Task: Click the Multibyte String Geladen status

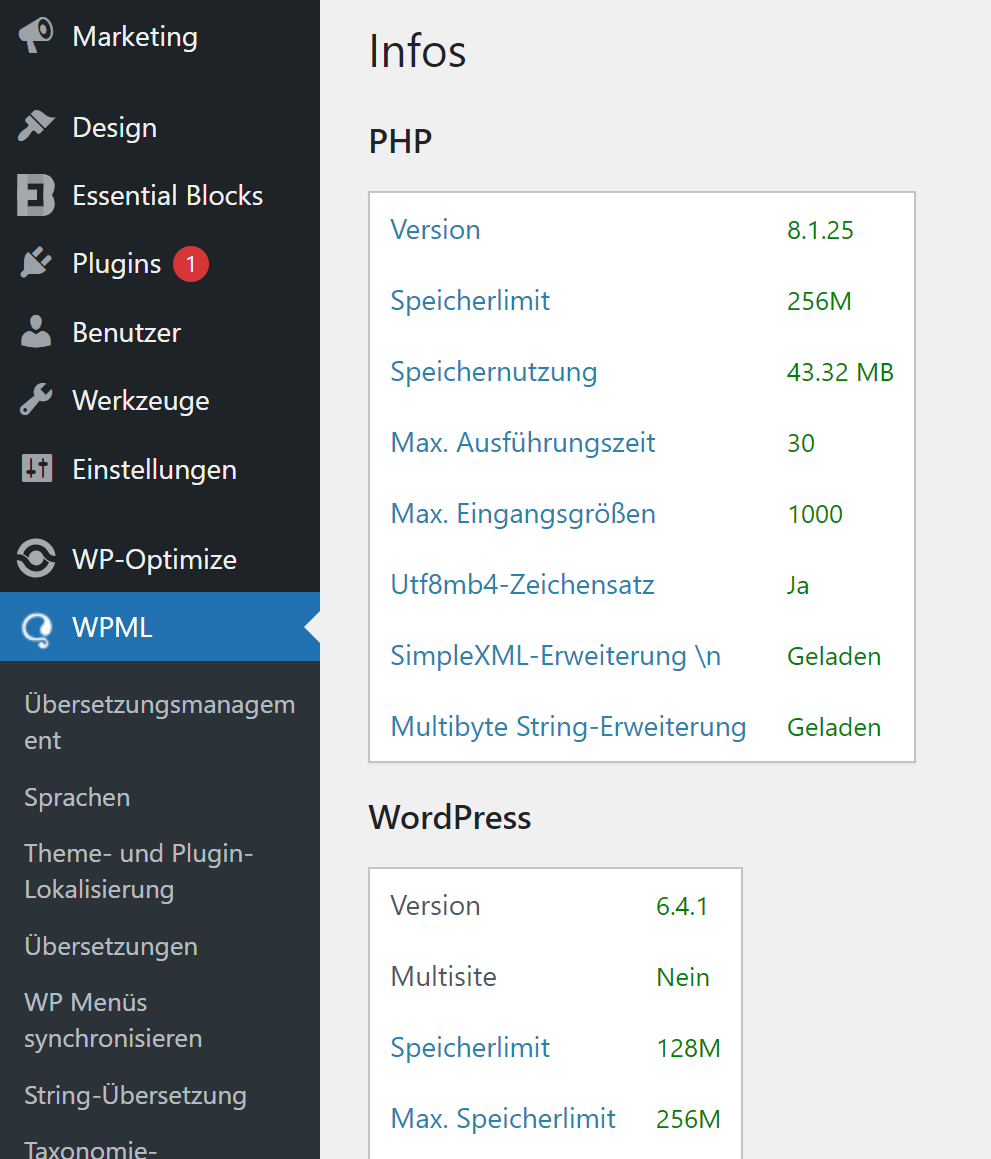Action: (x=834, y=727)
